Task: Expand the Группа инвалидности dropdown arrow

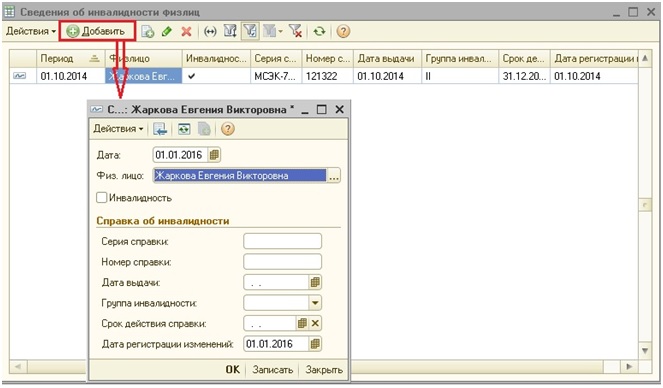Action: (x=315, y=303)
